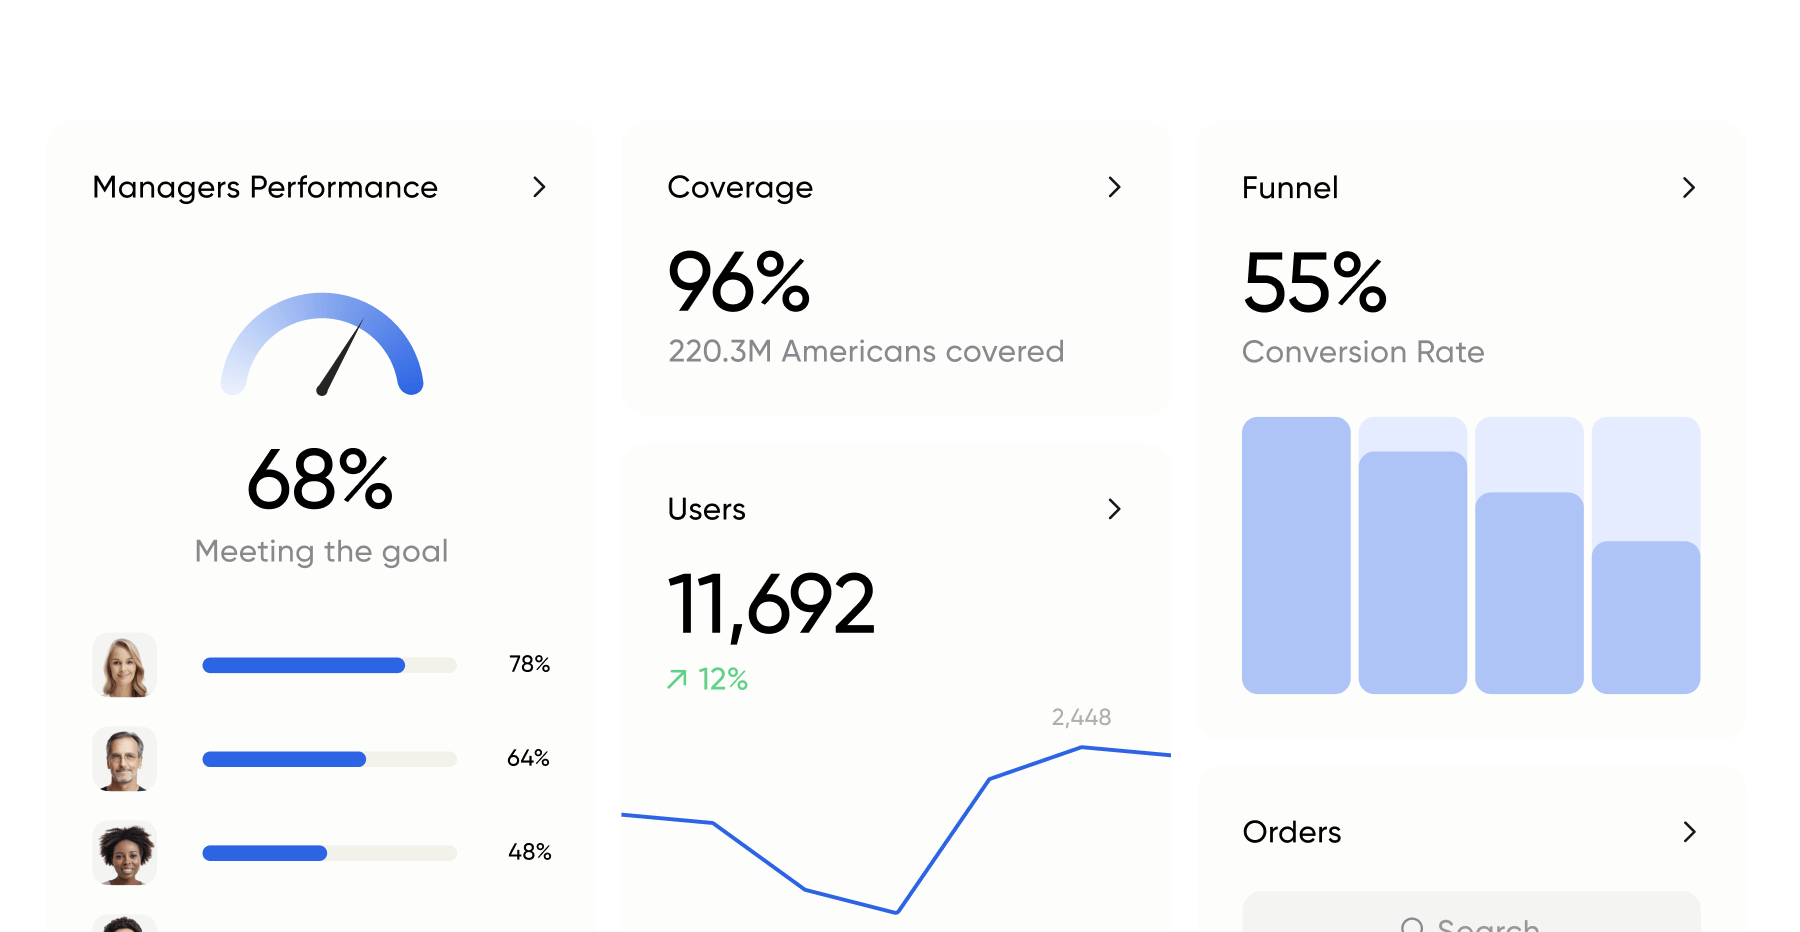Open Coverage details via its chevron arrow
The width and height of the screenshot is (1800, 932).
click(1114, 187)
